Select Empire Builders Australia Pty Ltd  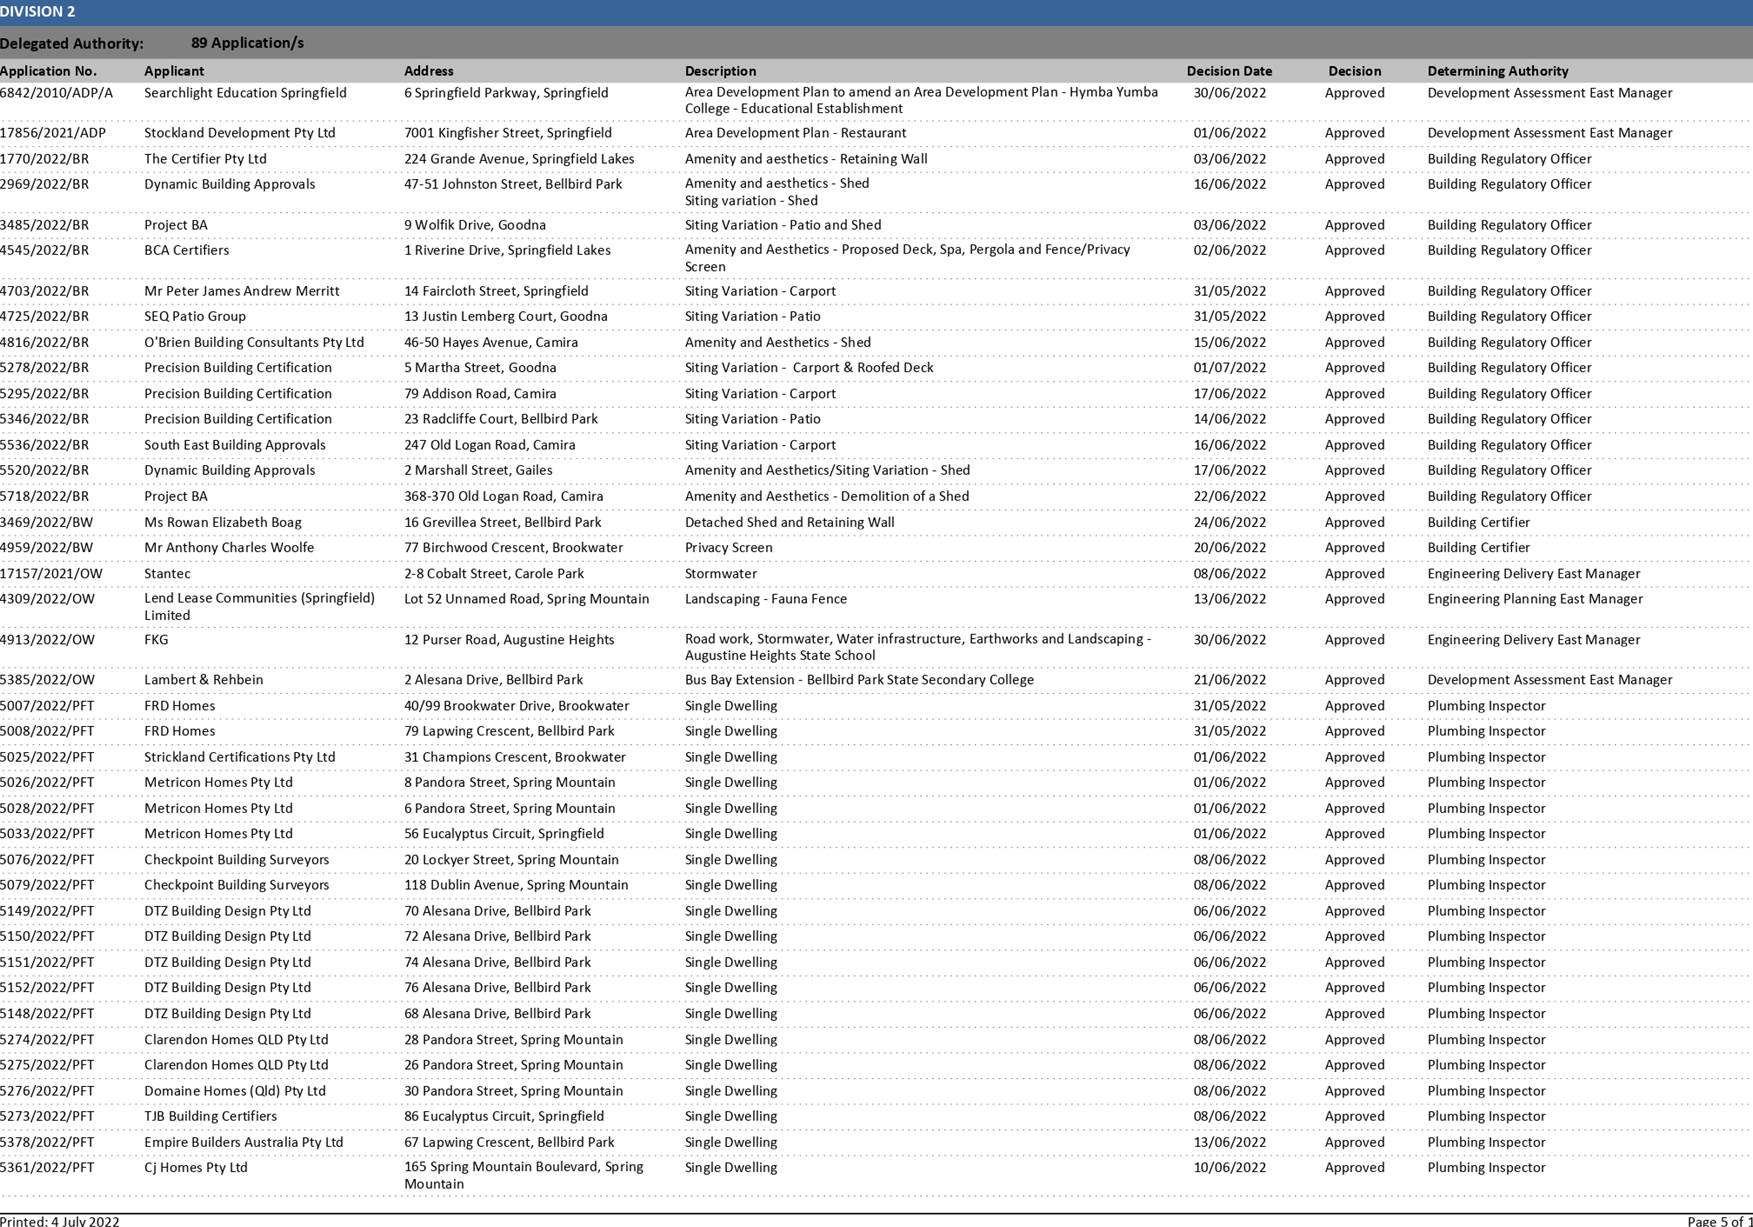243,1142
